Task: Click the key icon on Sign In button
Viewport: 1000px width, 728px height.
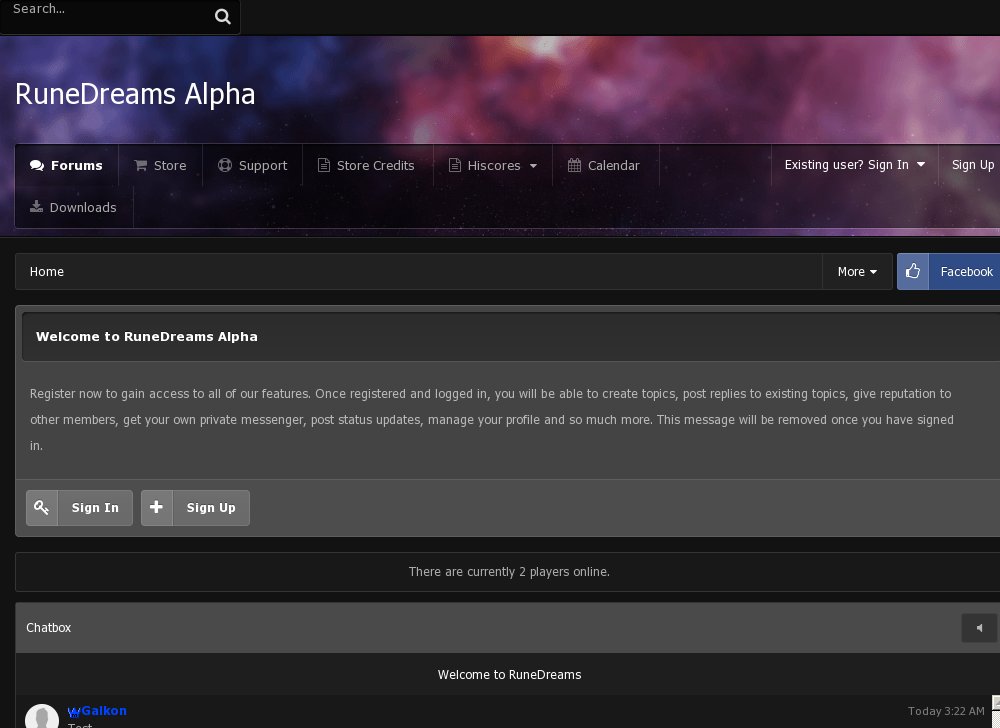Action: click(x=41, y=508)
